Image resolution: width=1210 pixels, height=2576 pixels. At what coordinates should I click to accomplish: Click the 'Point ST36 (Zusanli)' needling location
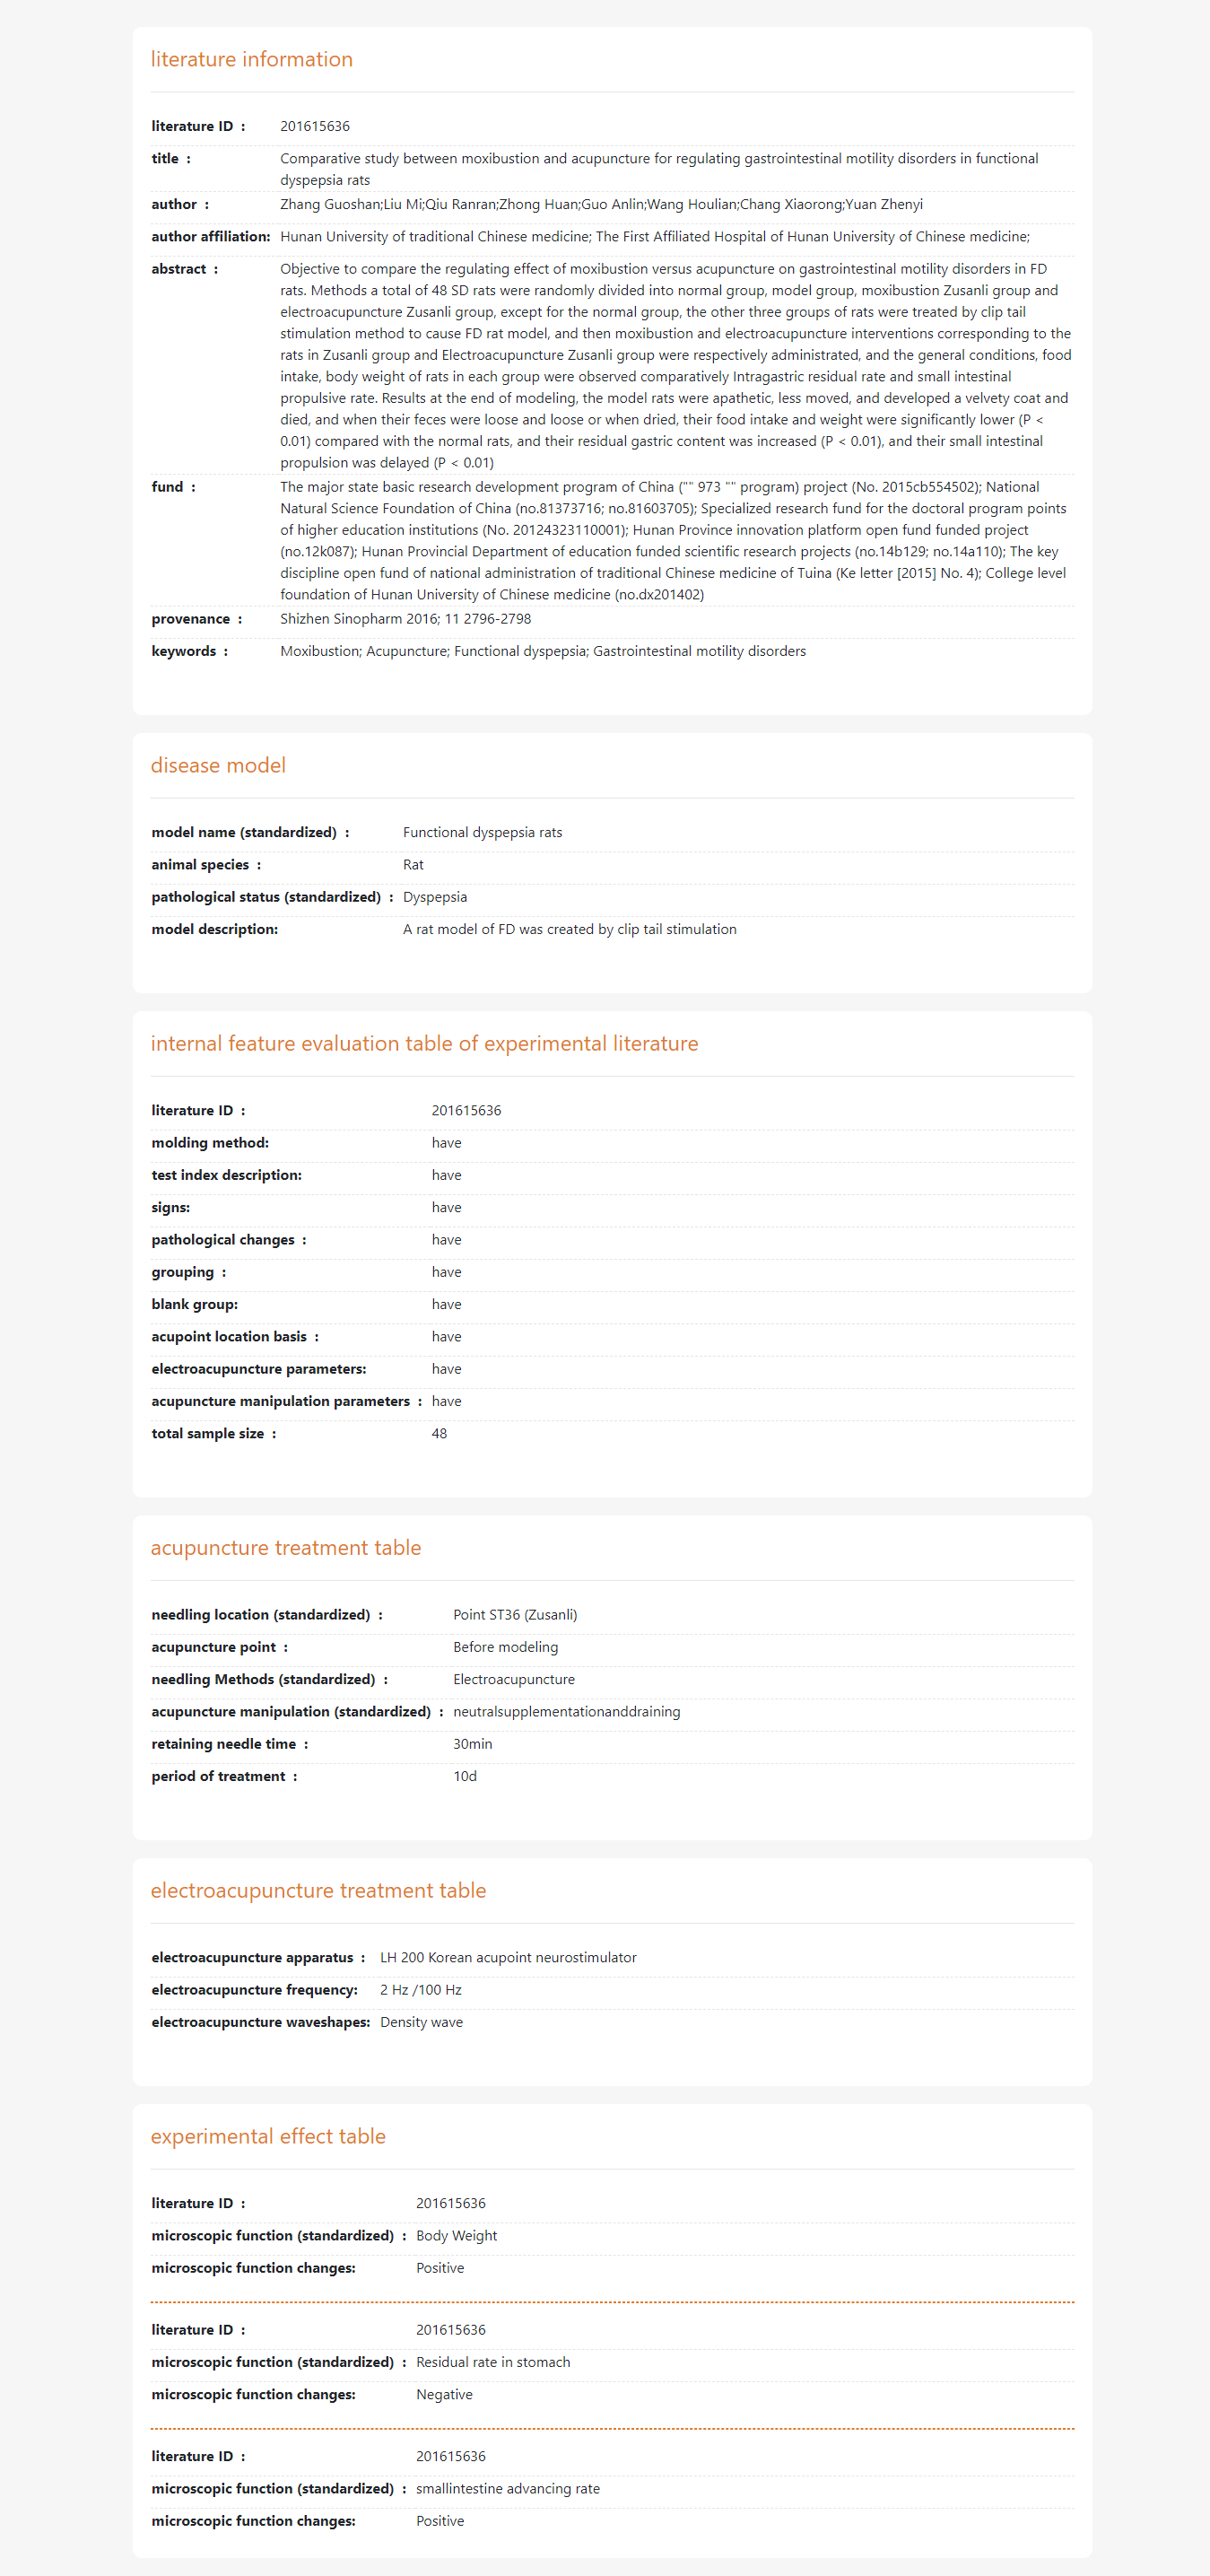(x=514, y=1614)
